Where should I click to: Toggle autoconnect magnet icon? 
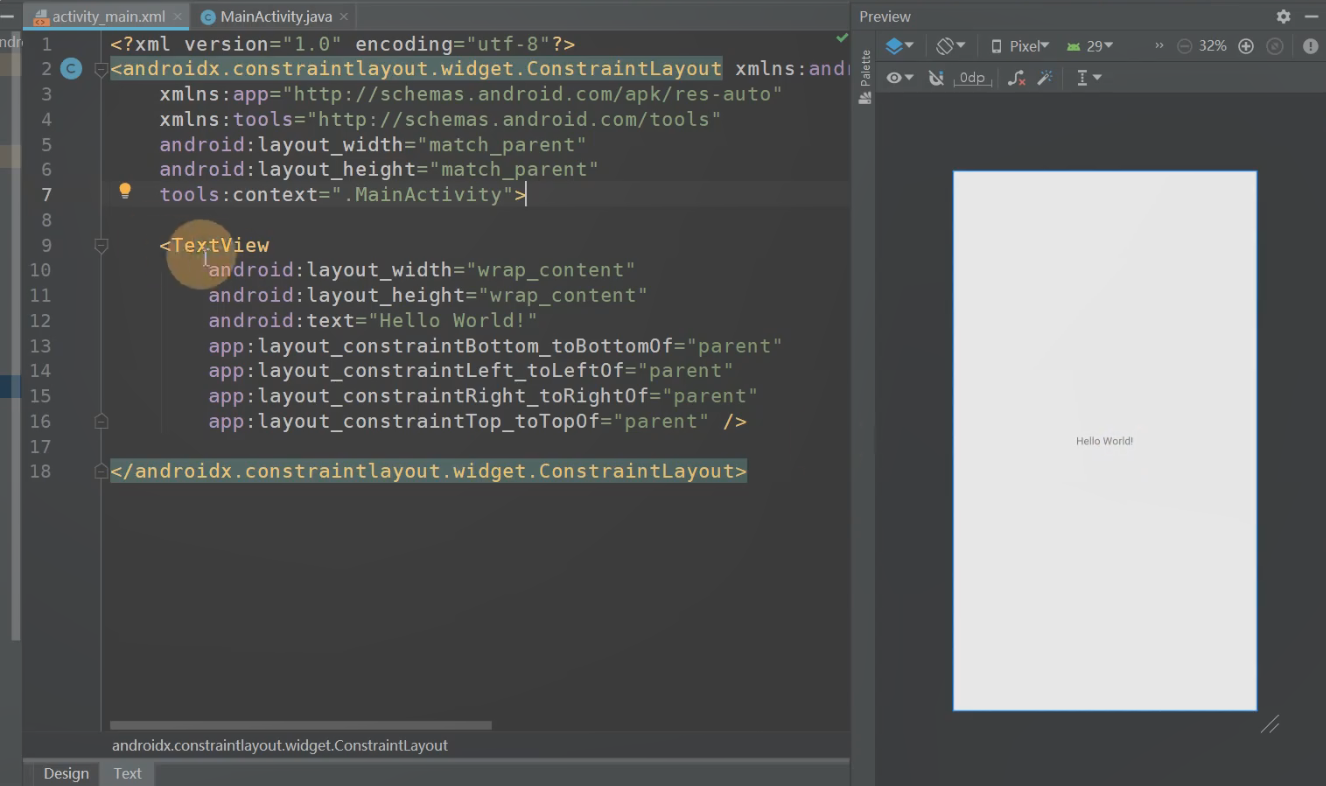pos(936,77)
